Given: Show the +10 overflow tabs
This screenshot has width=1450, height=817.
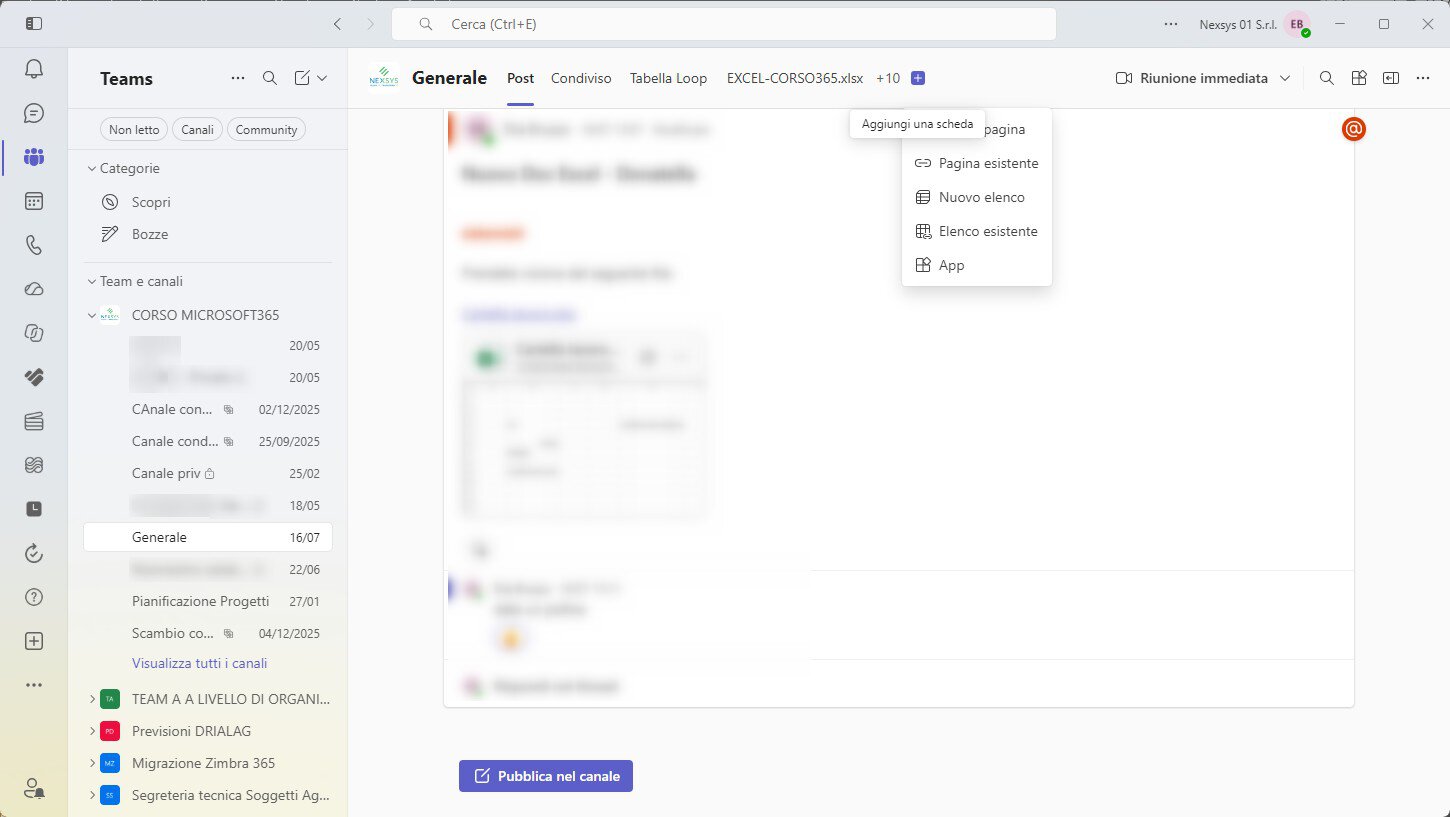Looking at the screenshot, I should (x=888, y=78).
